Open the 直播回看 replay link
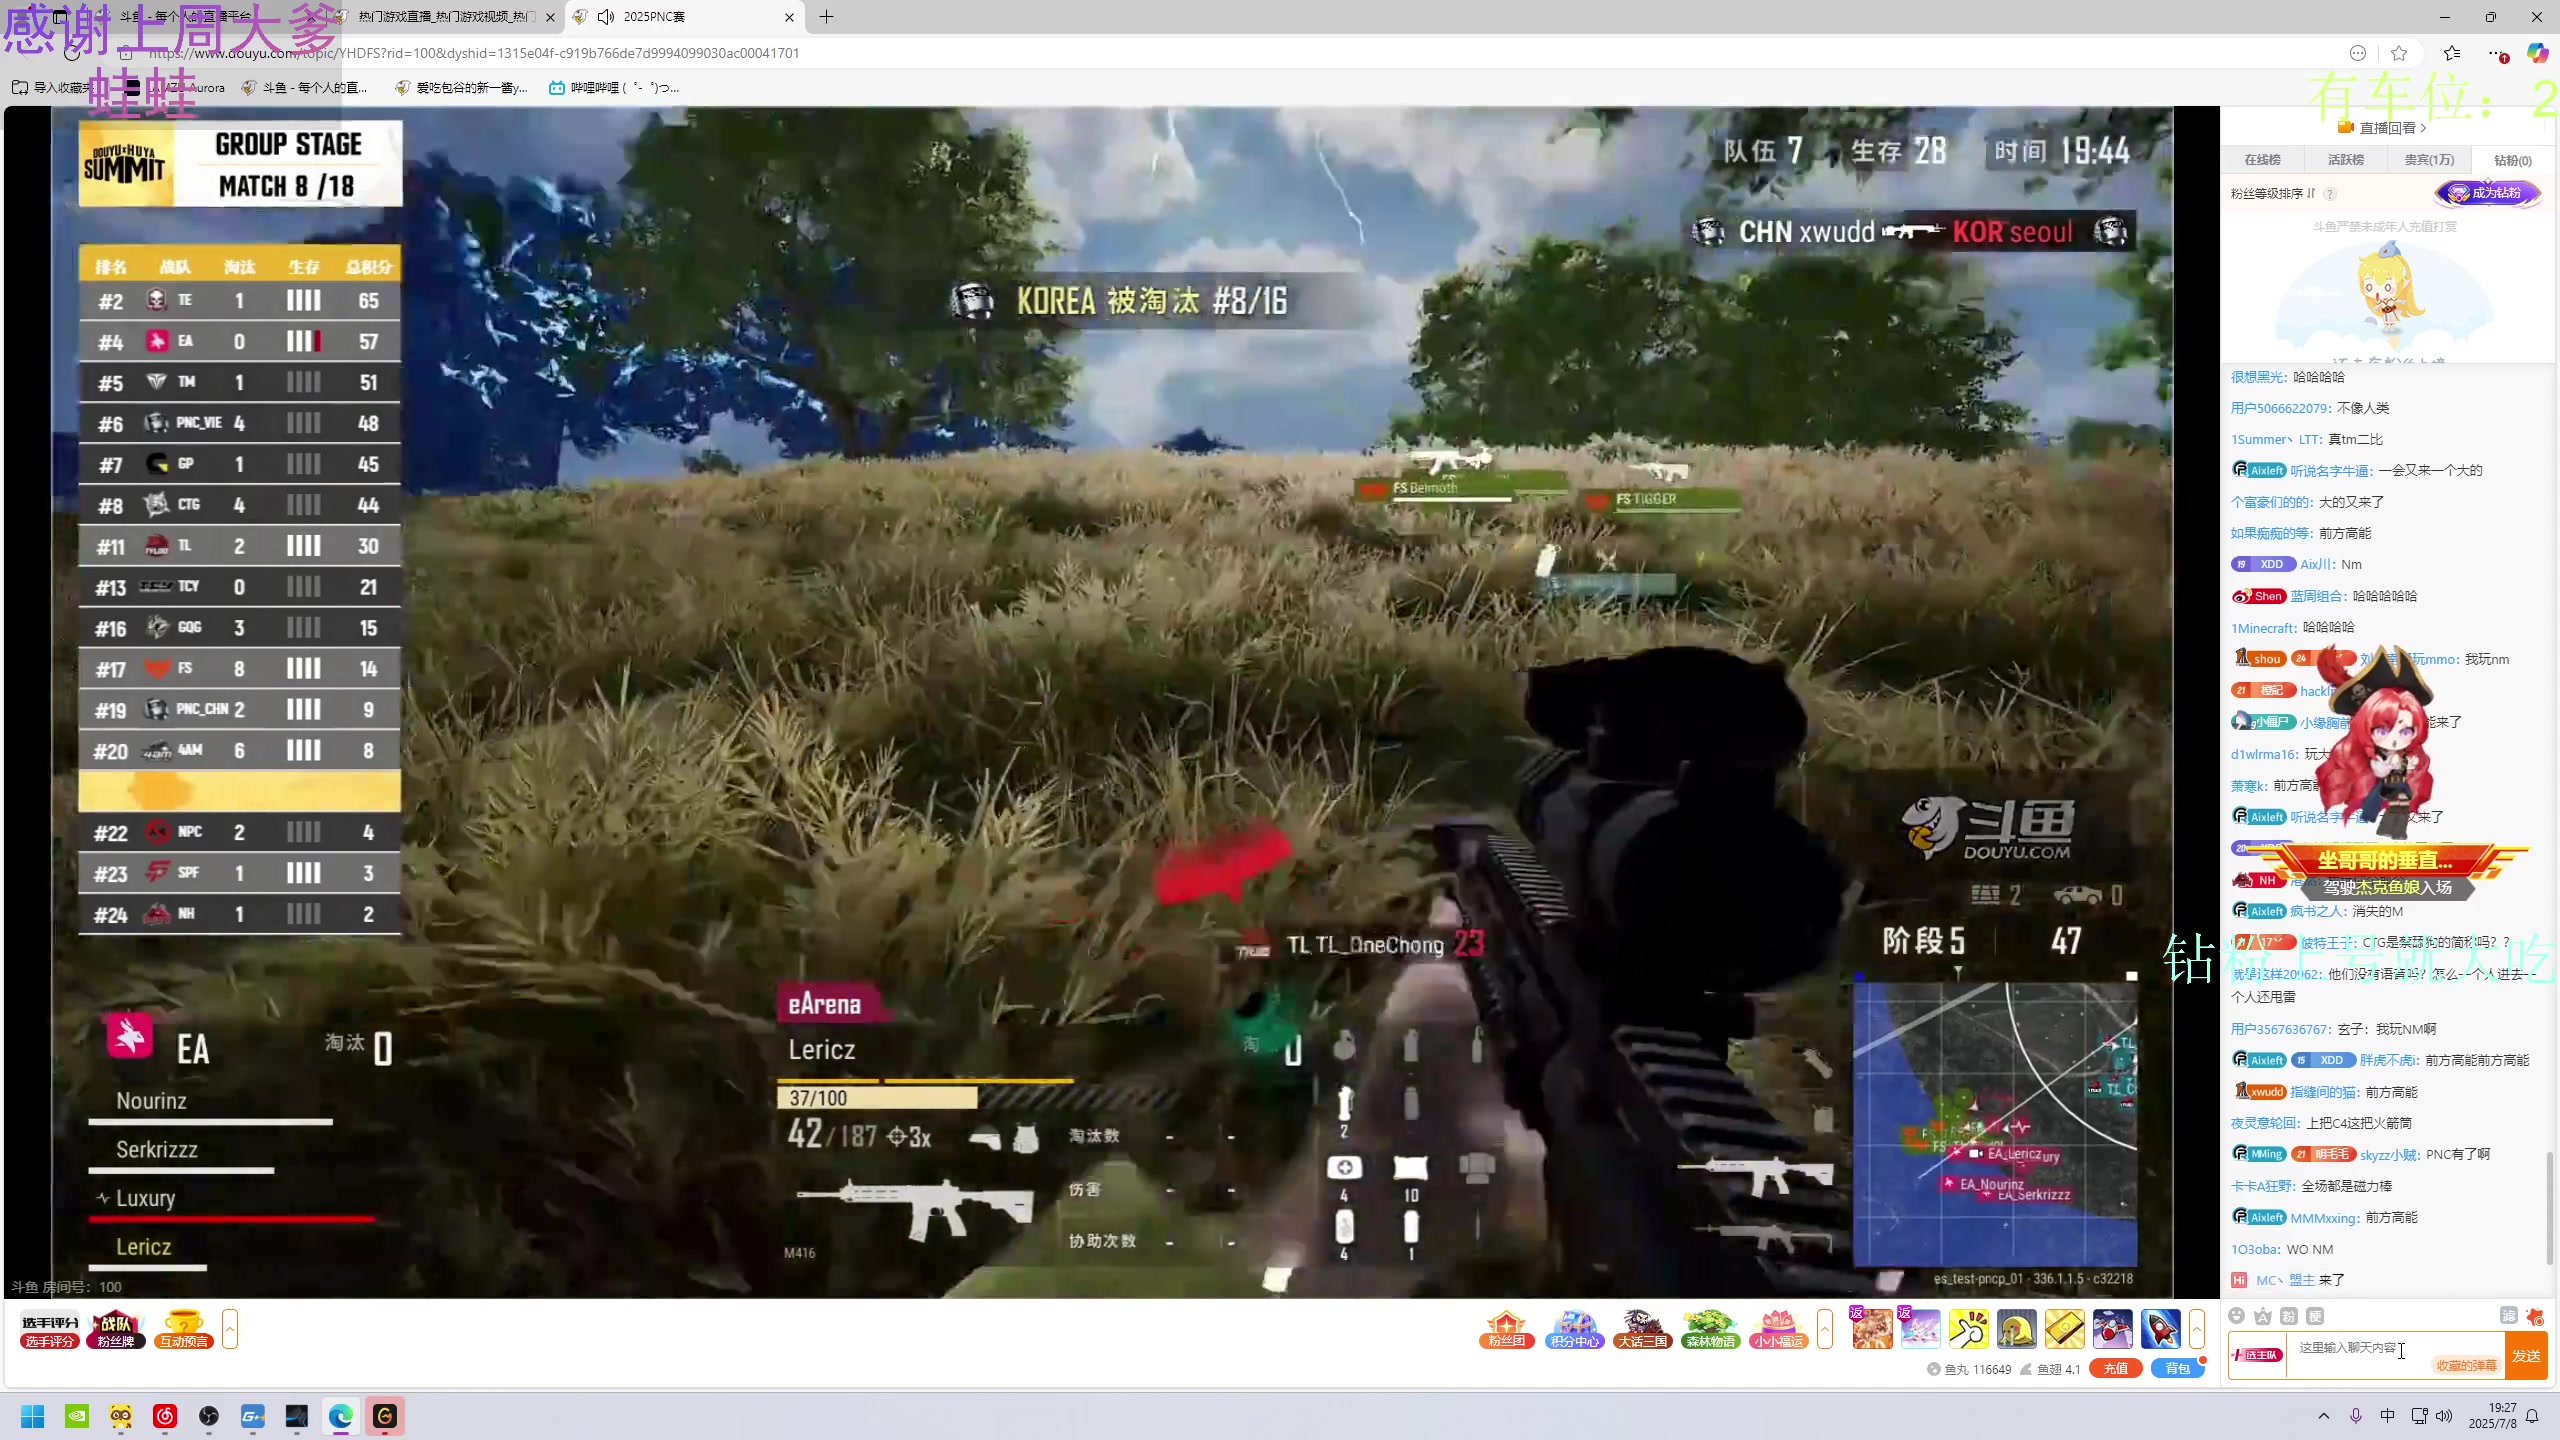The height and width of the screenshot is (1440, 2560). [x=2383, y=128]
